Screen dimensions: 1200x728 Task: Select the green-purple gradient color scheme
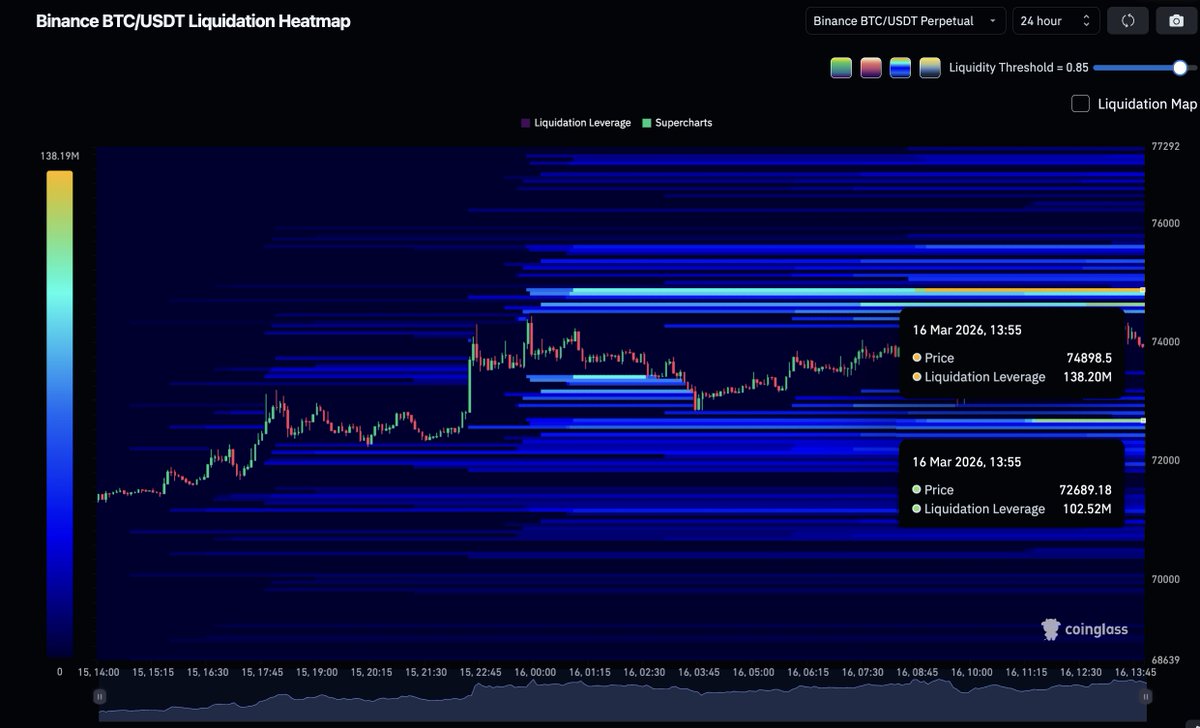point(840,67)
